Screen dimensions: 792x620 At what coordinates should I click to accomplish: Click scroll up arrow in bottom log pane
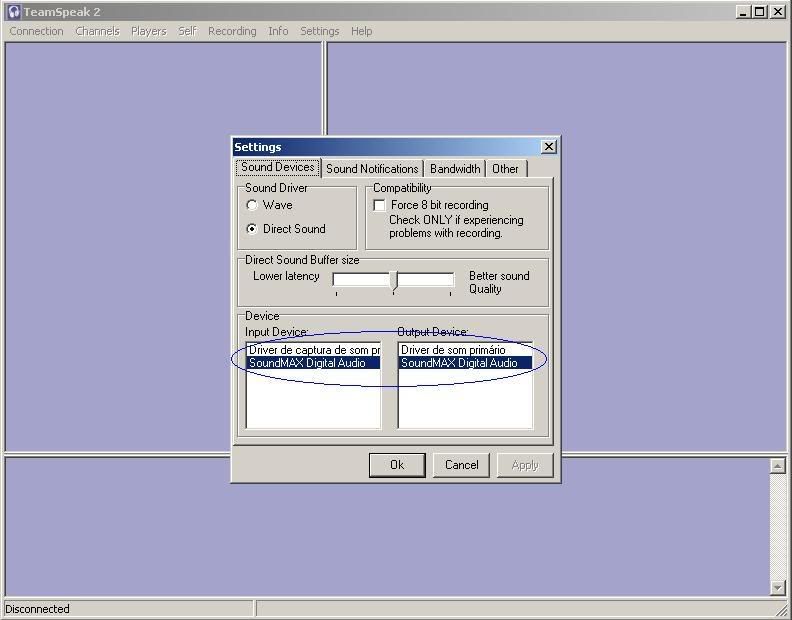[x=777, y=466]
